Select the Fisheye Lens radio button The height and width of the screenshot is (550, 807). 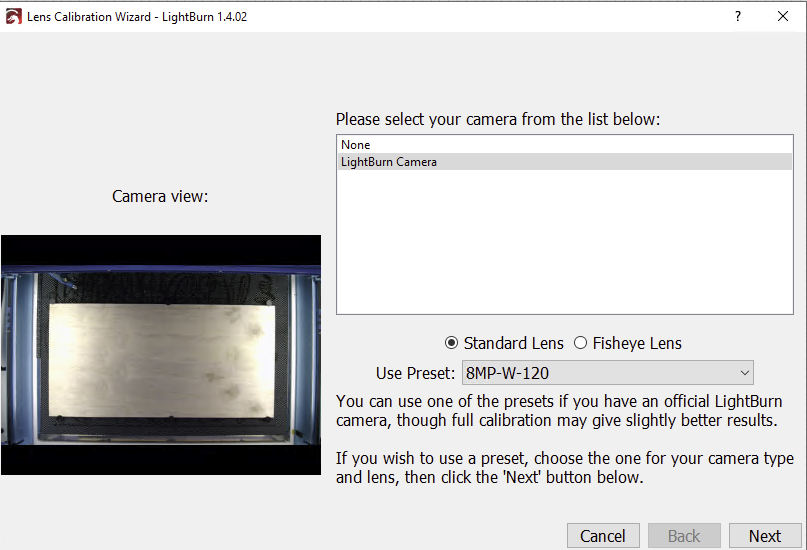(x=580, y=343)
